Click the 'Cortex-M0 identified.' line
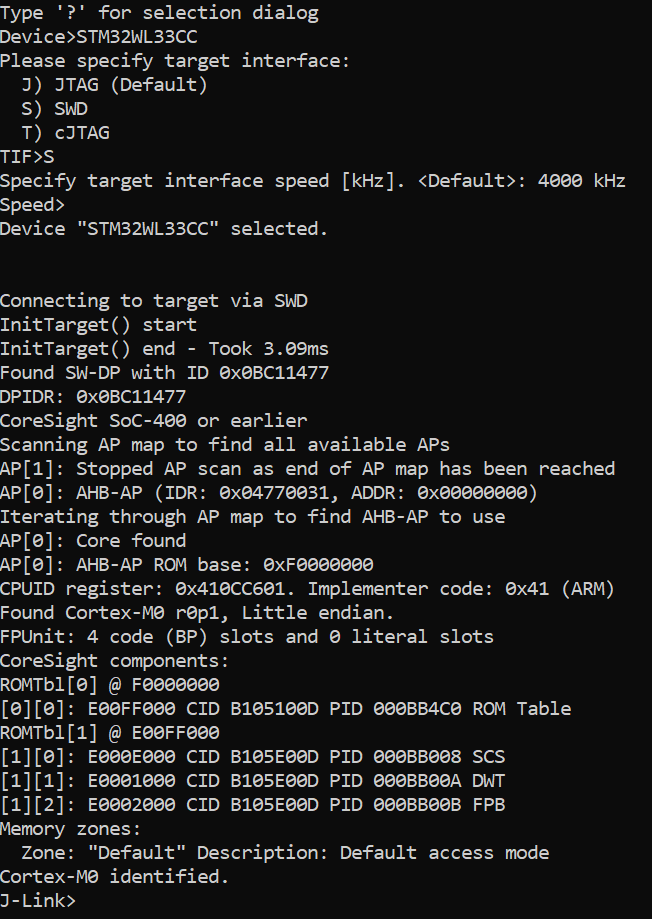652x919 pixels. coord(114,876)
